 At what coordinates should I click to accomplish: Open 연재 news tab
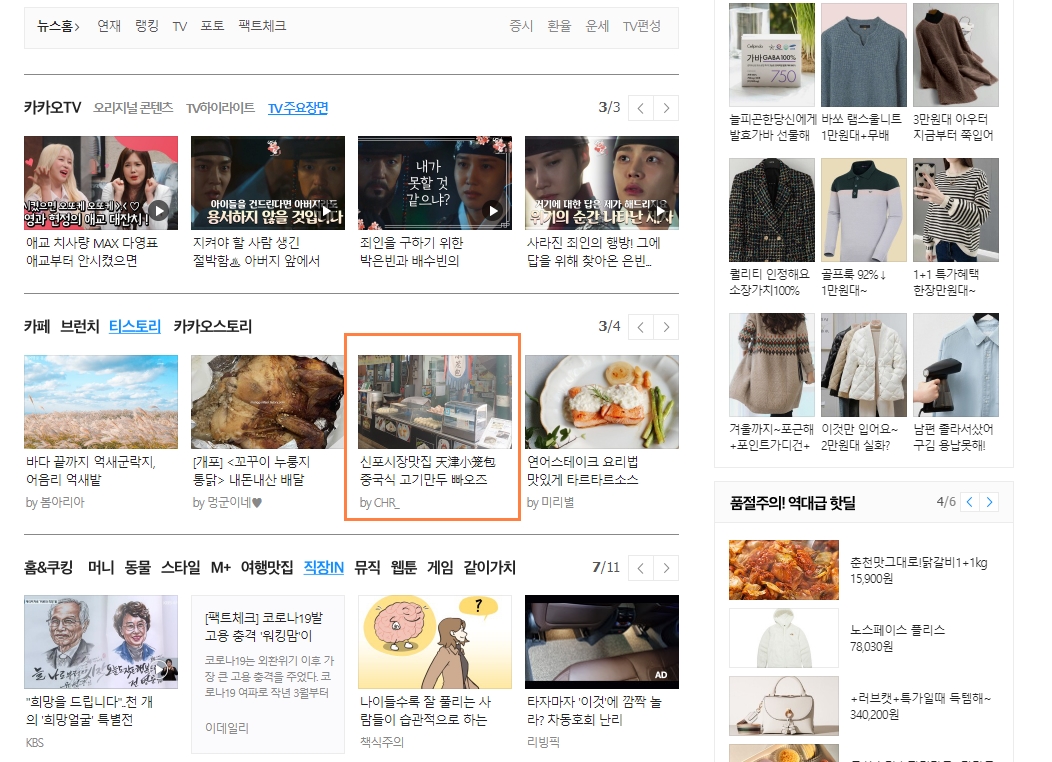(109, 25)
